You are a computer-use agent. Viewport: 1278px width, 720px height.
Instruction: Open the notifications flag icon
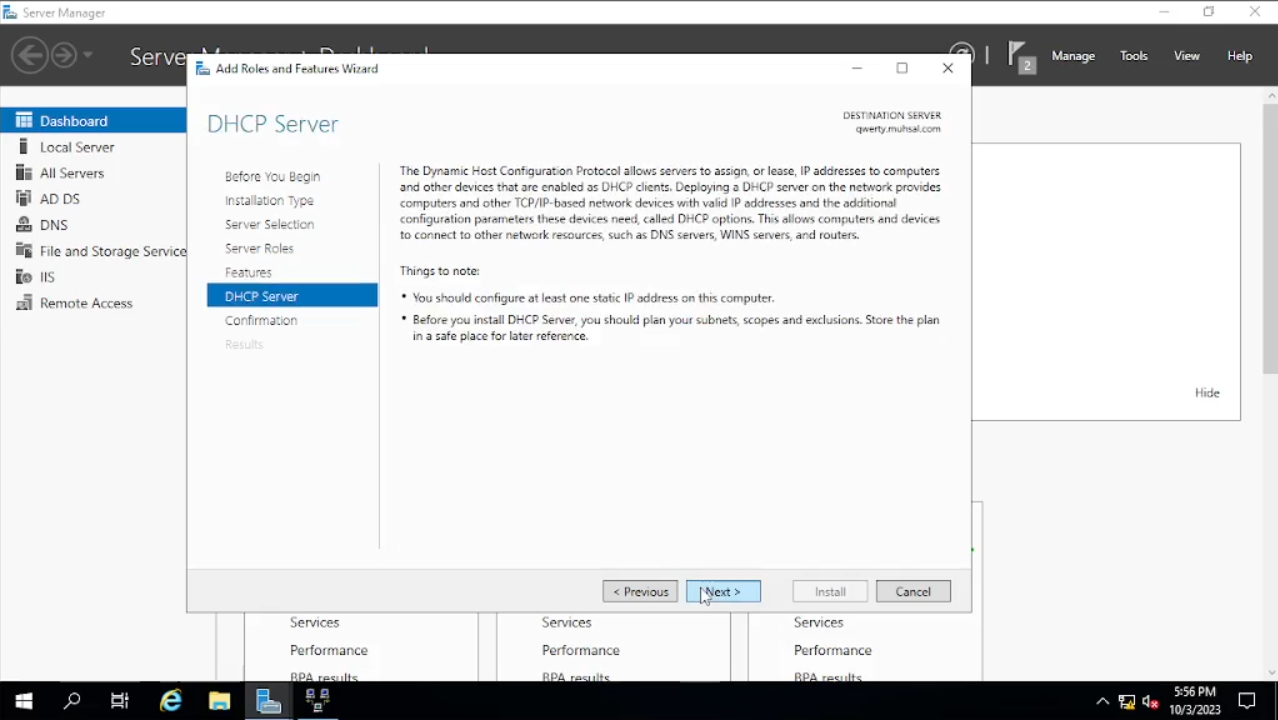[1018, 55]
